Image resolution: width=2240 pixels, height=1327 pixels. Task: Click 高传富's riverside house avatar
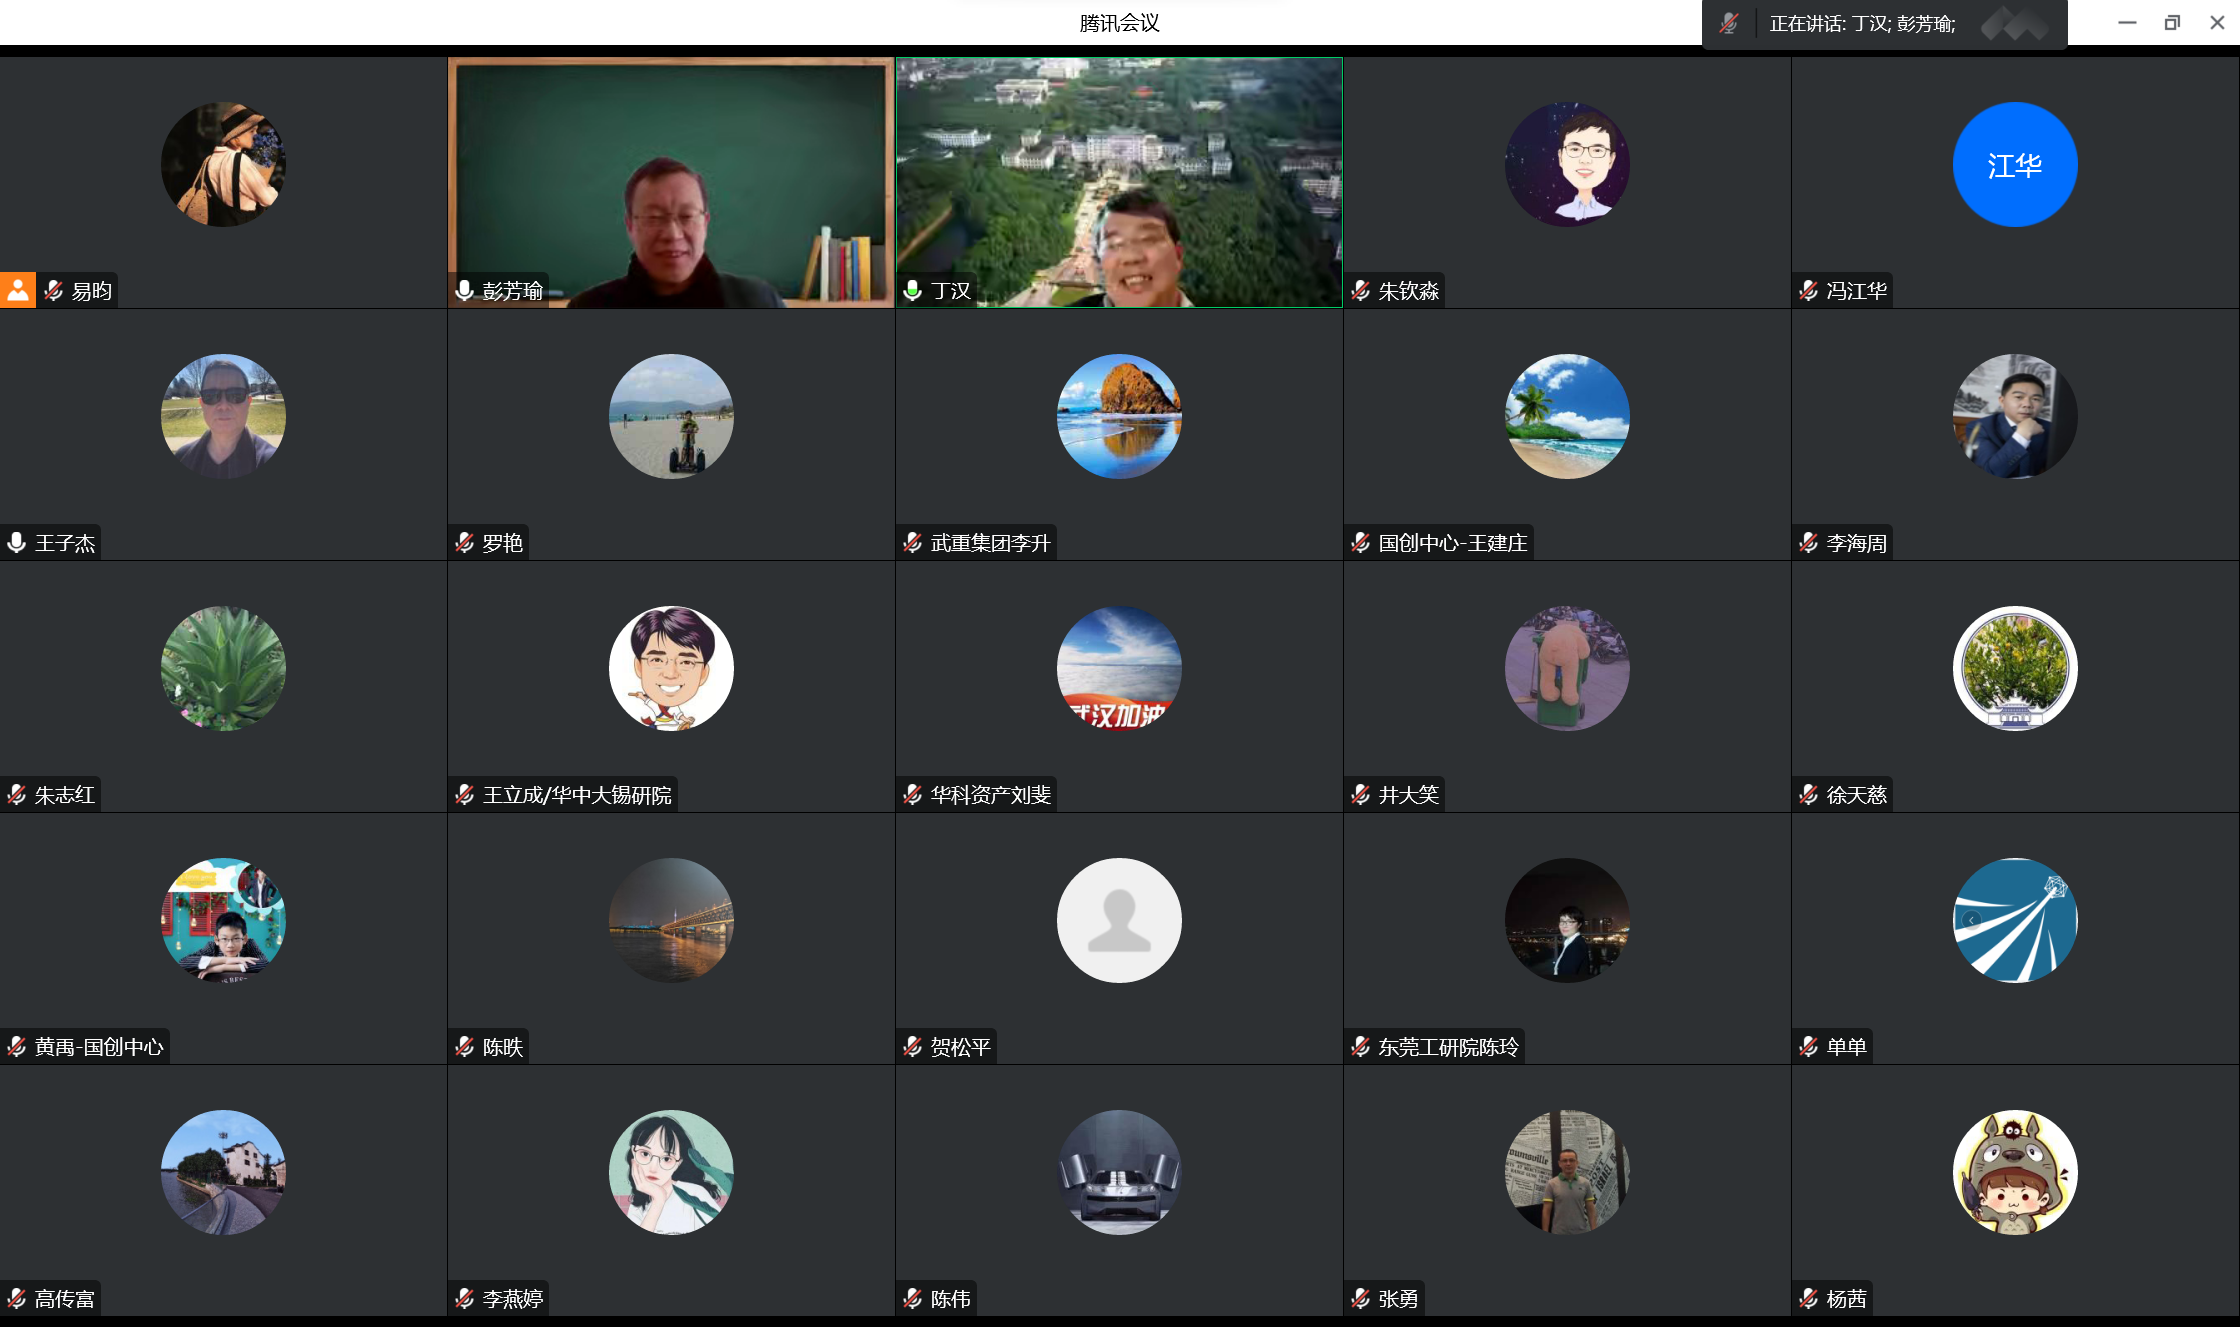(x=223, y=1172)
